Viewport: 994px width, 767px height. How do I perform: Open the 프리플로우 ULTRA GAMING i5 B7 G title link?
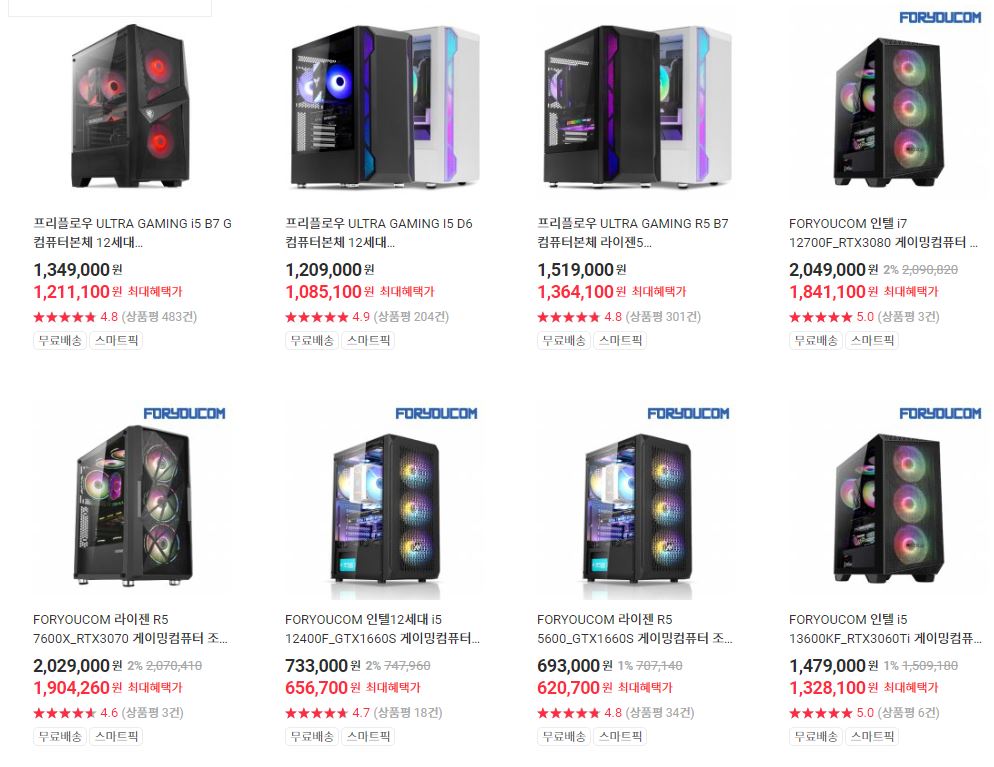[132, 233]
